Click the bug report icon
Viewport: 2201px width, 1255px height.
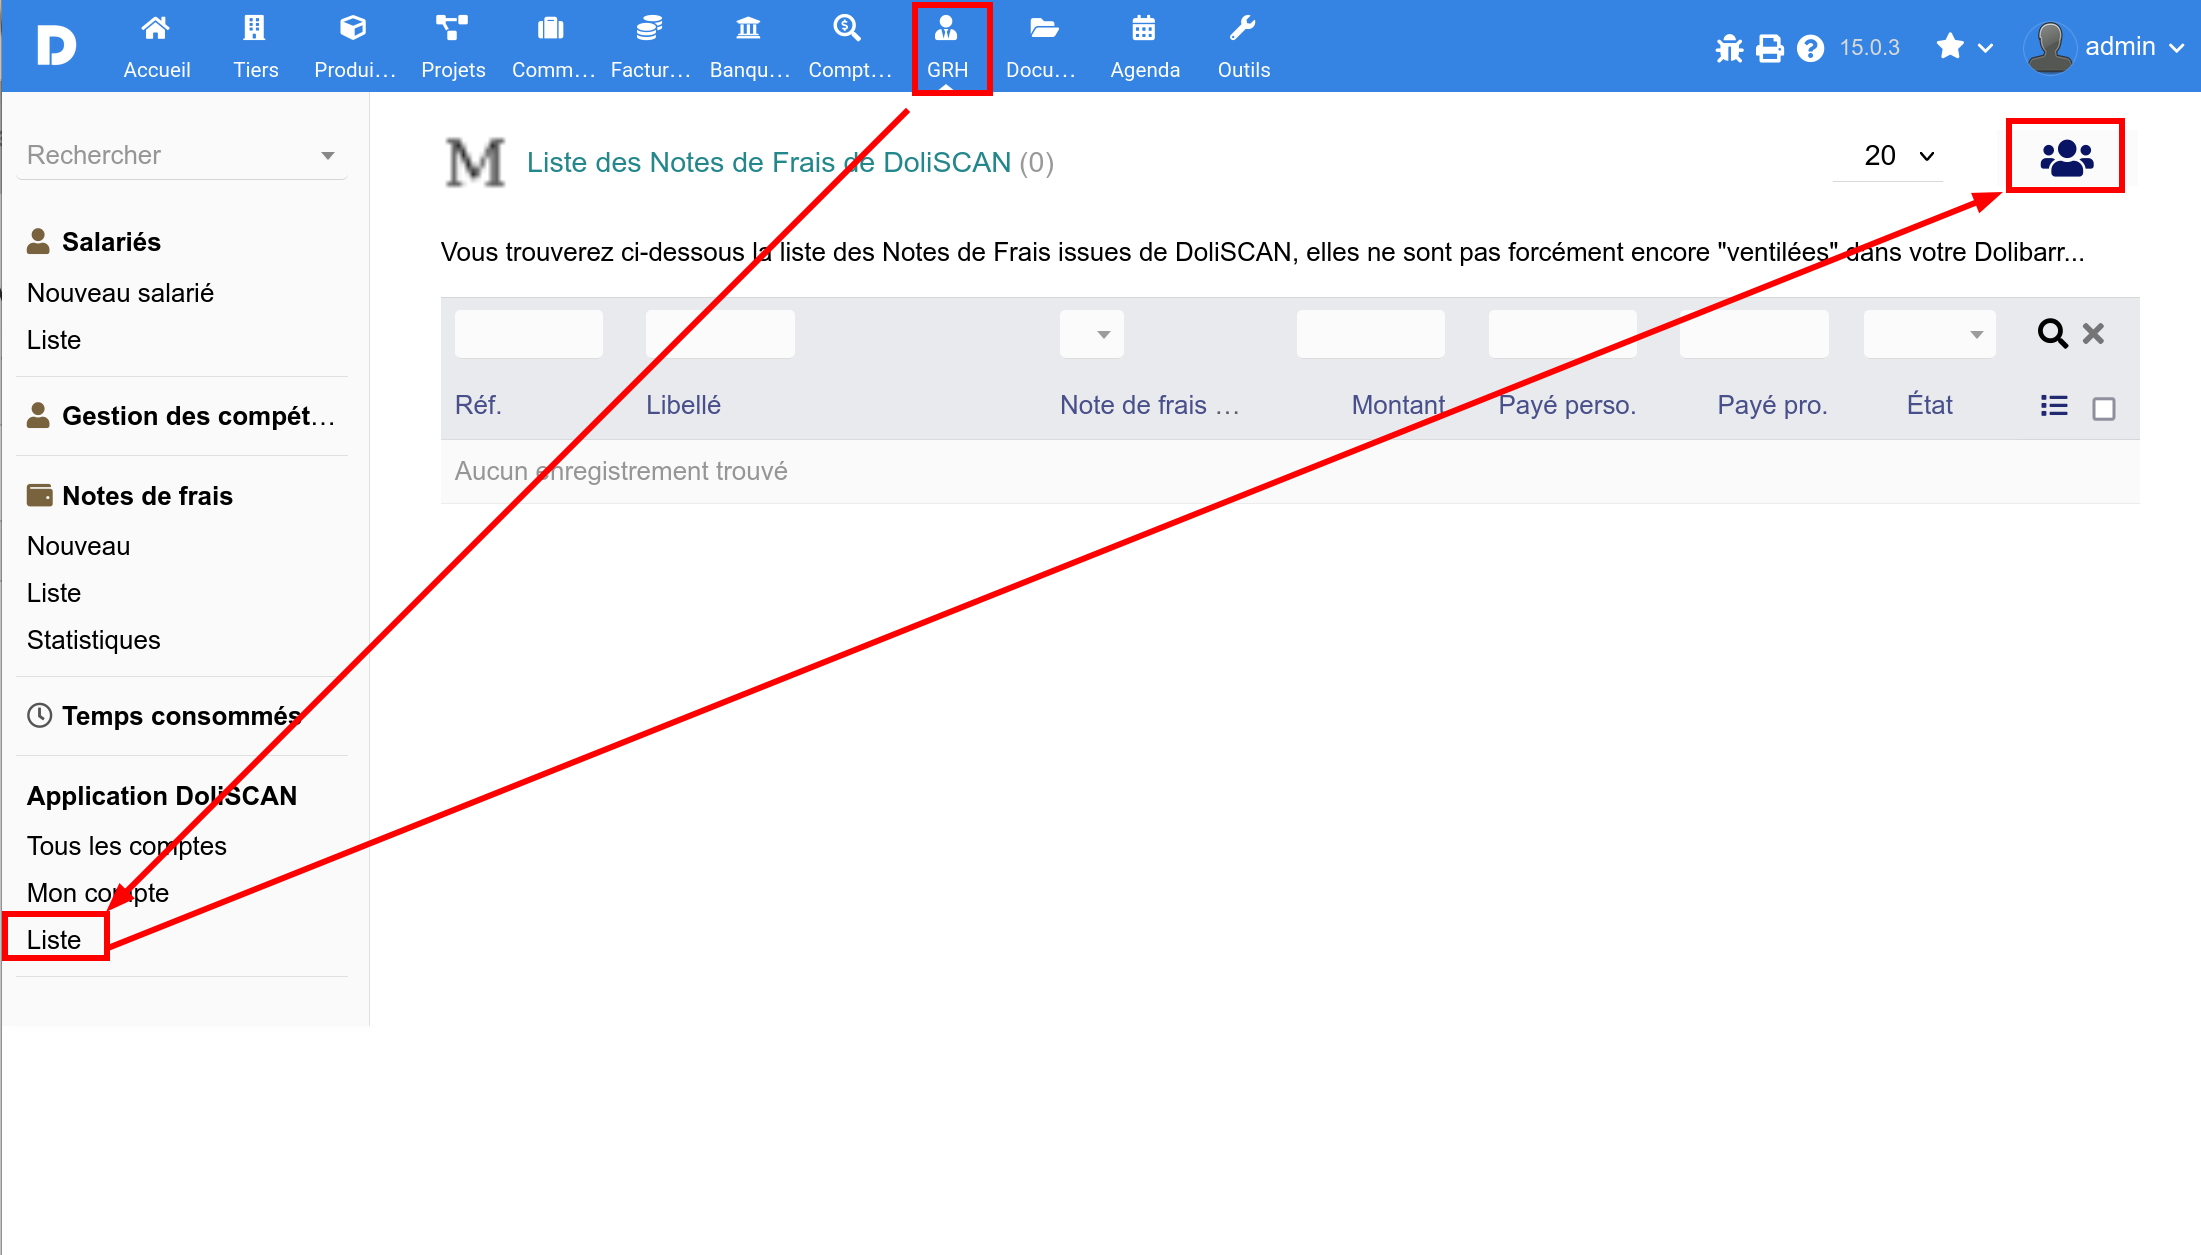click(1729, 48)
